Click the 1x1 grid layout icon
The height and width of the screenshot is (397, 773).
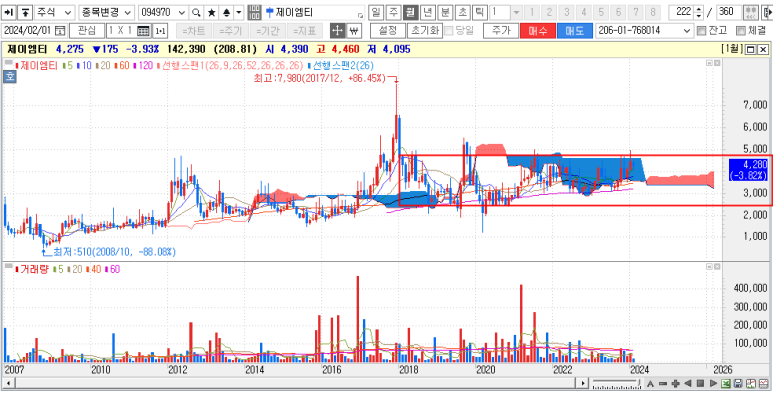(x=143, y=31)
